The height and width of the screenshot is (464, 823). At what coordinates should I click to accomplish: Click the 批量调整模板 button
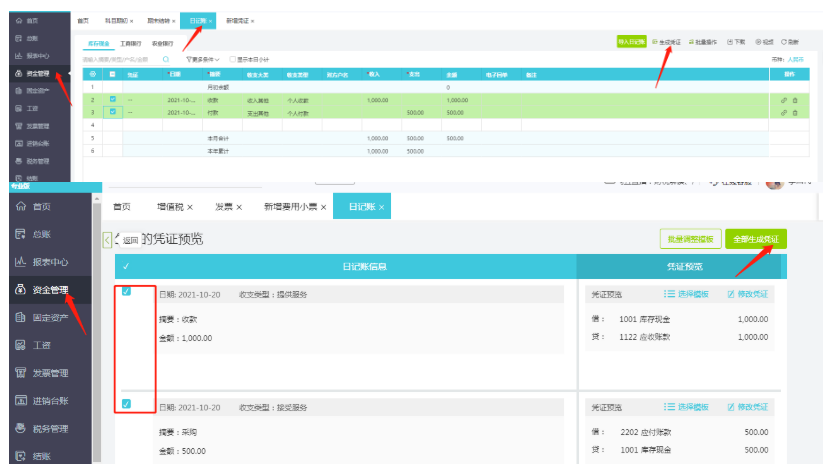pos(689,239)
